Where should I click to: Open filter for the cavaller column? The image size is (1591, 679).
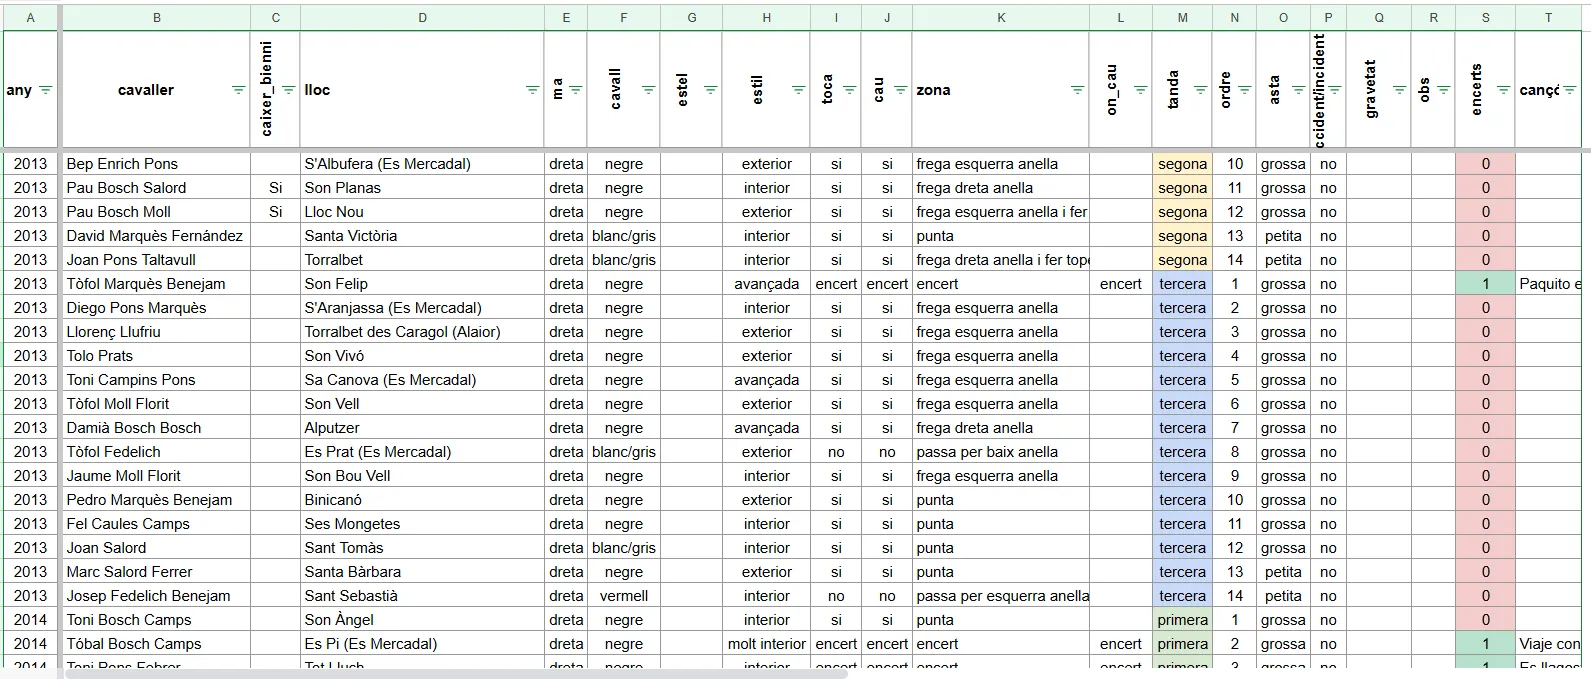click(x=238, y=90)
